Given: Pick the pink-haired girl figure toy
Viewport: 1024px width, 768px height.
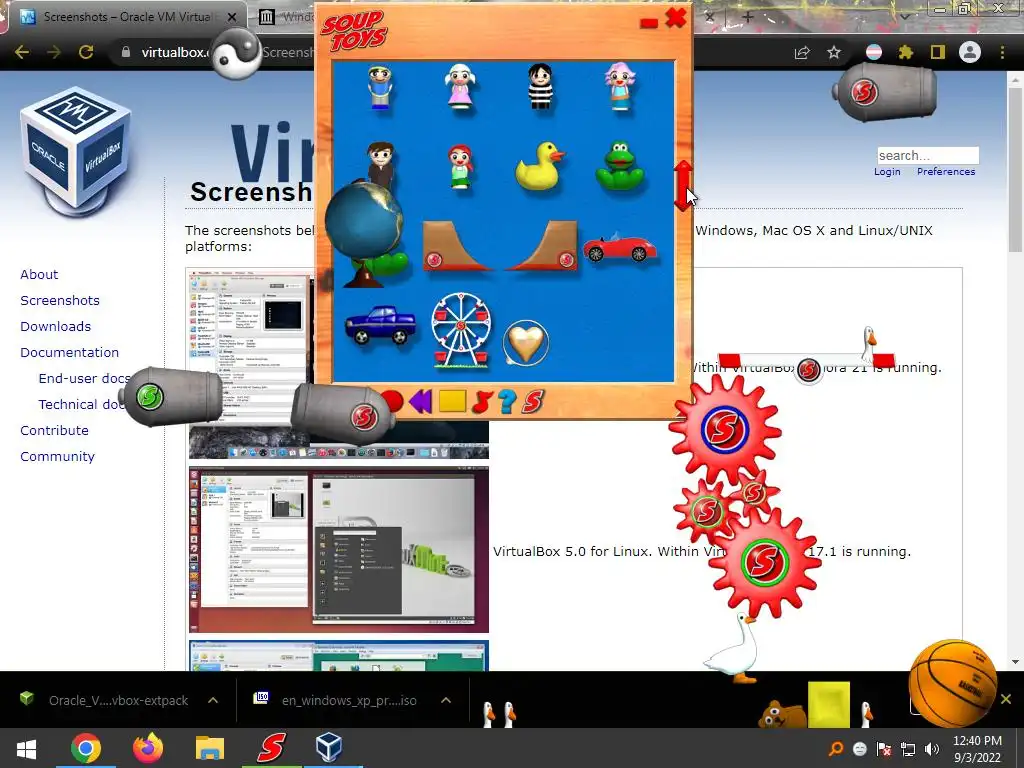Looking at the screenshot, I should (620, 86).
